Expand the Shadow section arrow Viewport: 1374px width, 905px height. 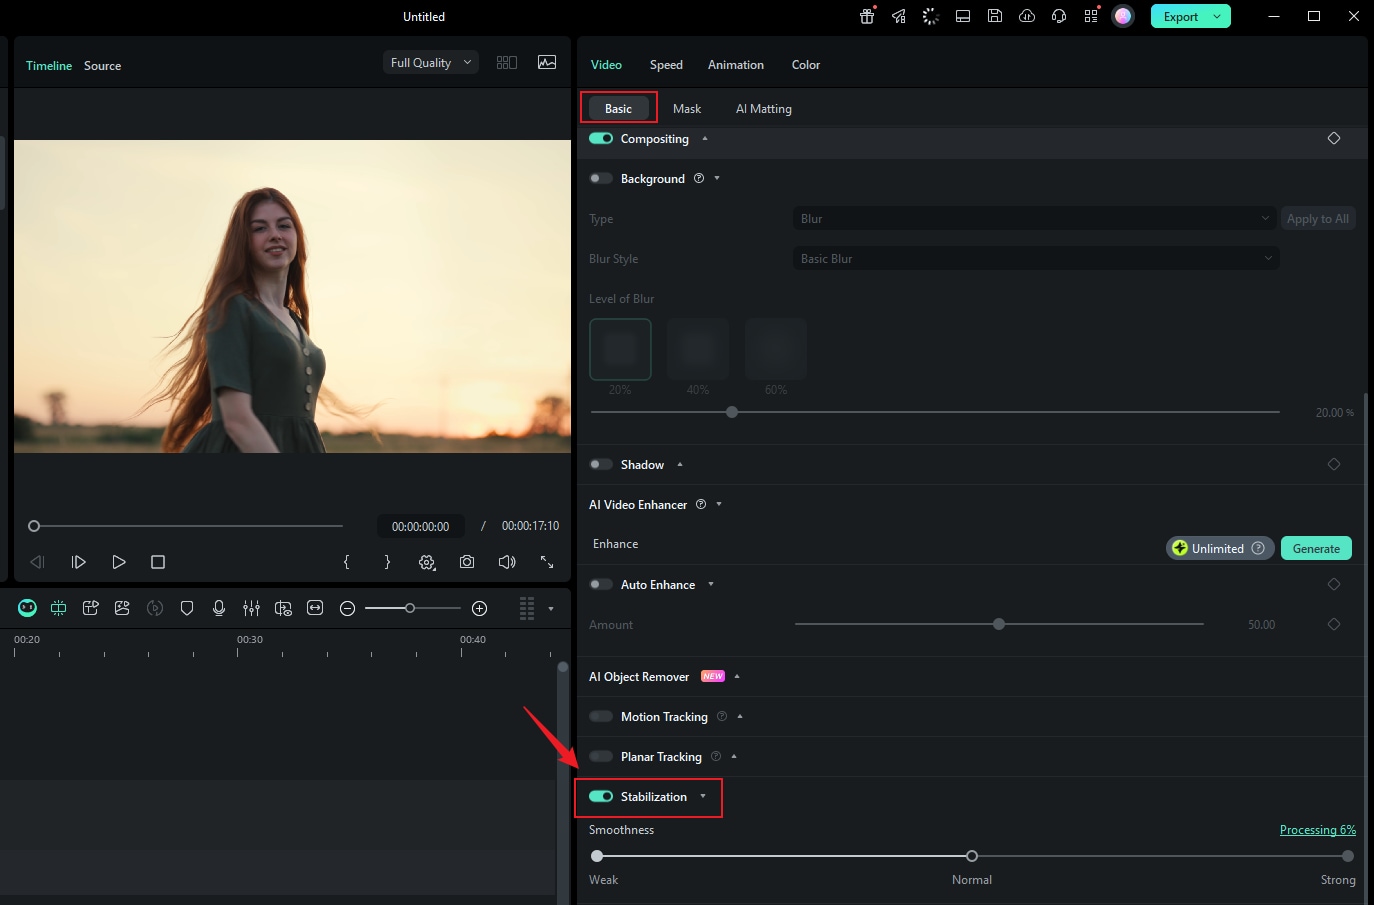(680, 465)
